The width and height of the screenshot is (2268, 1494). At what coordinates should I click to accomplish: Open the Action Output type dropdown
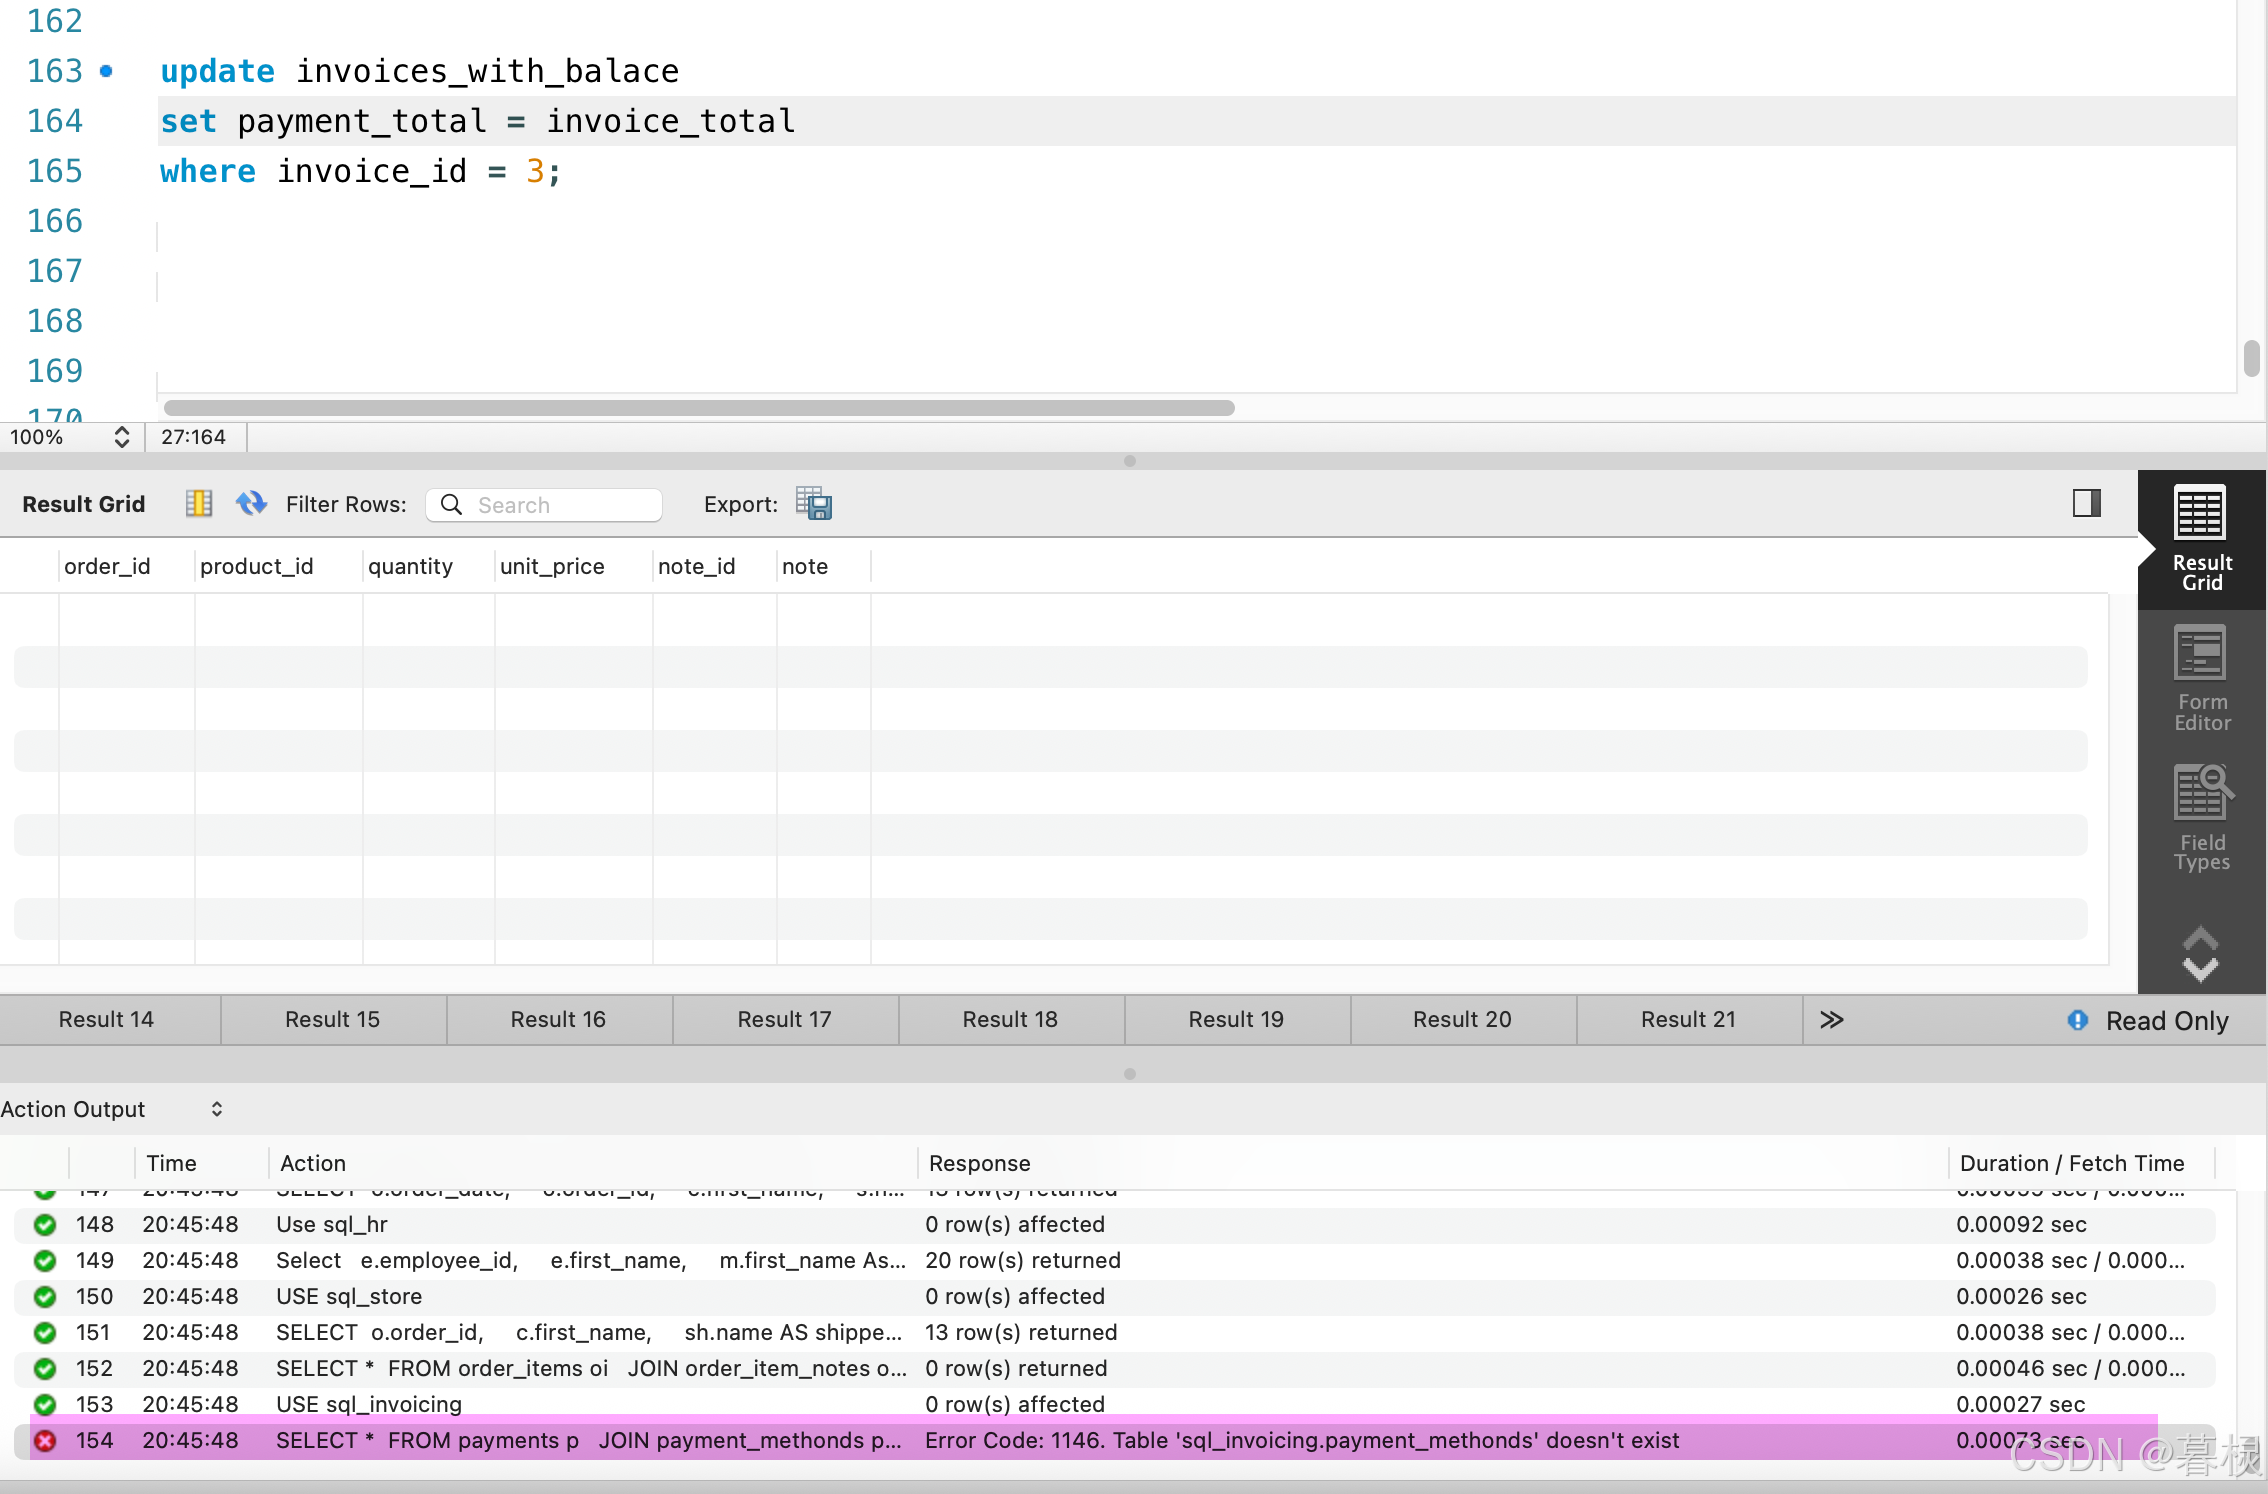pos(216,1109)
